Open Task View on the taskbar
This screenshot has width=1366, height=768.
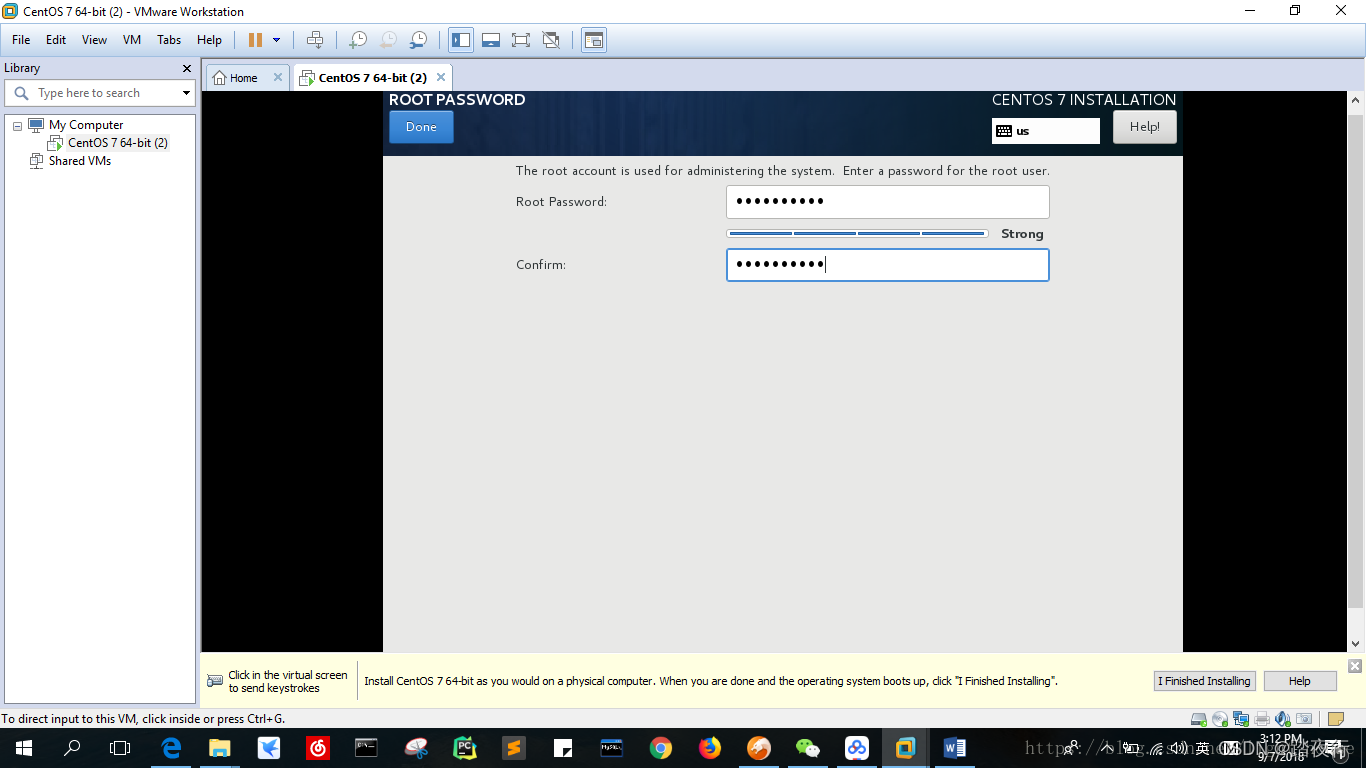click(x=120, y=748)
